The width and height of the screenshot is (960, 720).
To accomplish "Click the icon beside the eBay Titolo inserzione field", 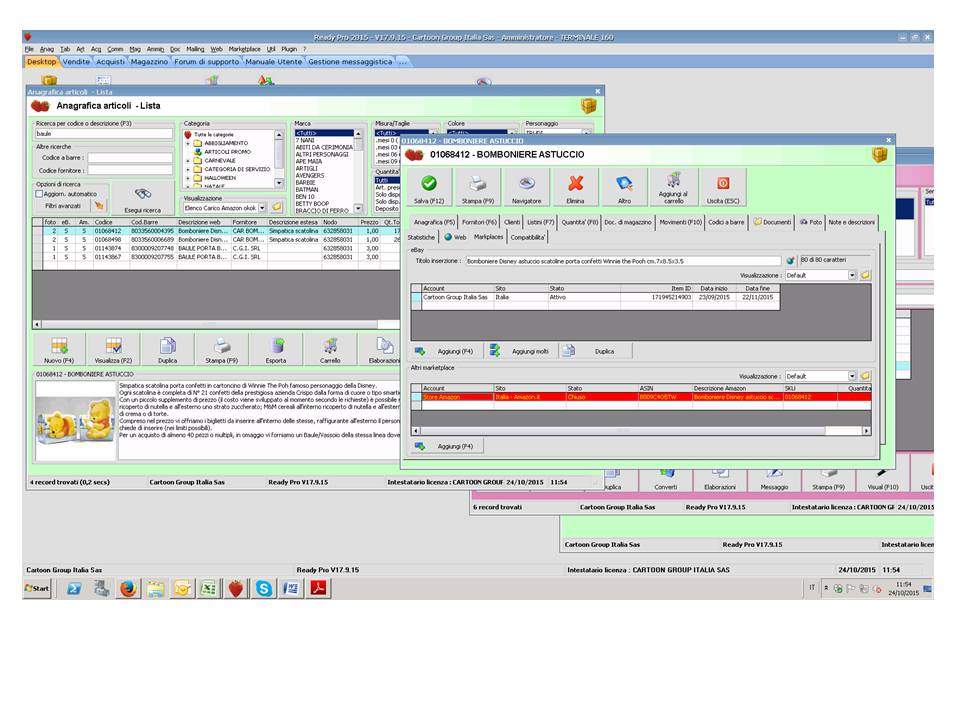I will click(x=790, y=261).
